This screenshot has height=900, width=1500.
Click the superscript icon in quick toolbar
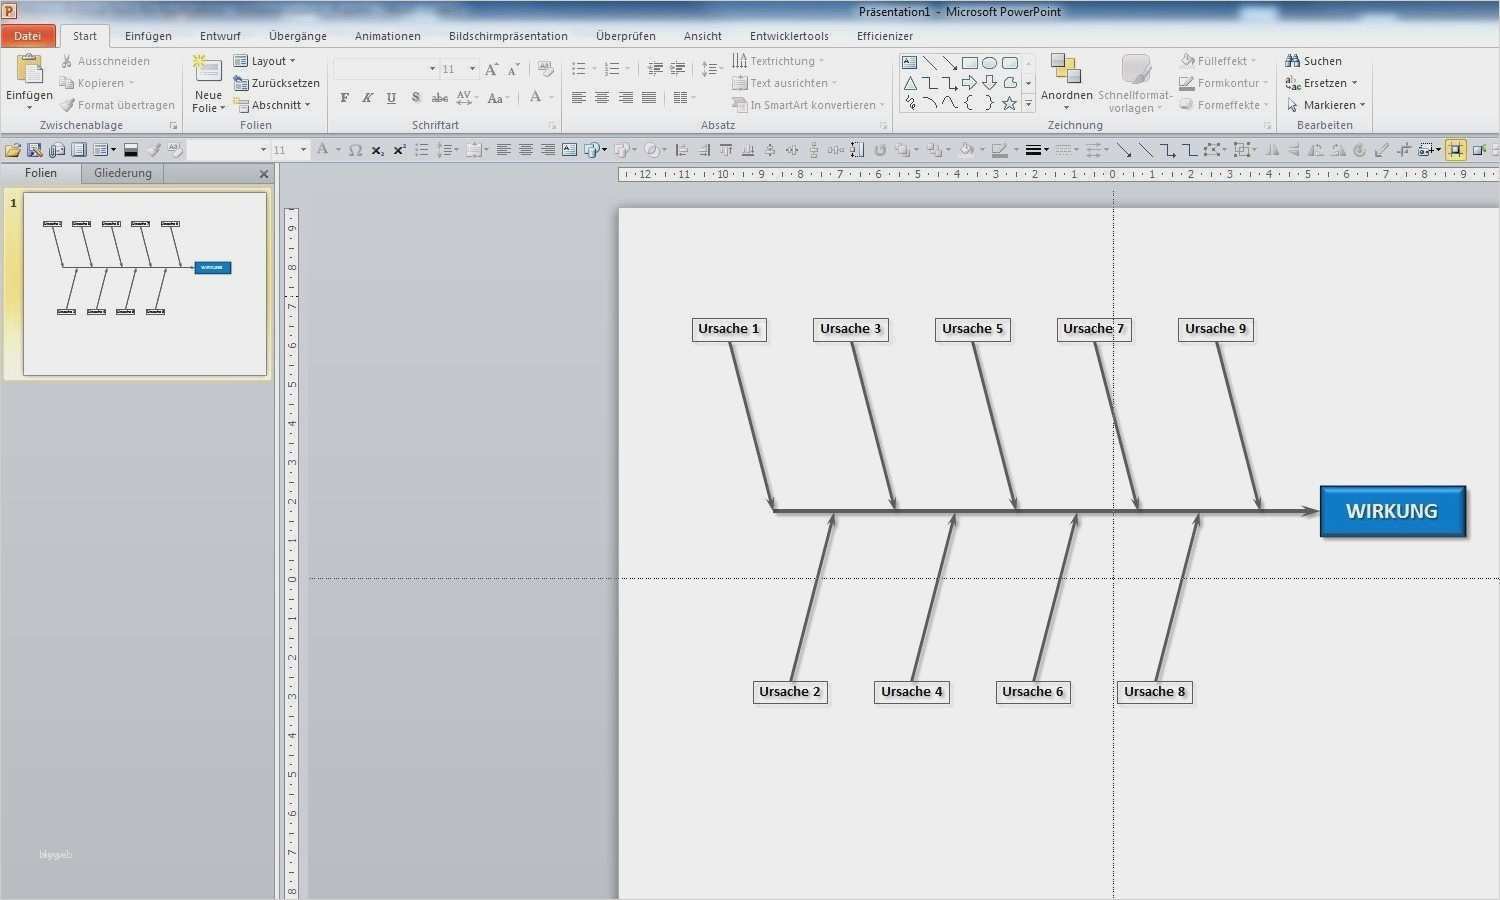399,150
